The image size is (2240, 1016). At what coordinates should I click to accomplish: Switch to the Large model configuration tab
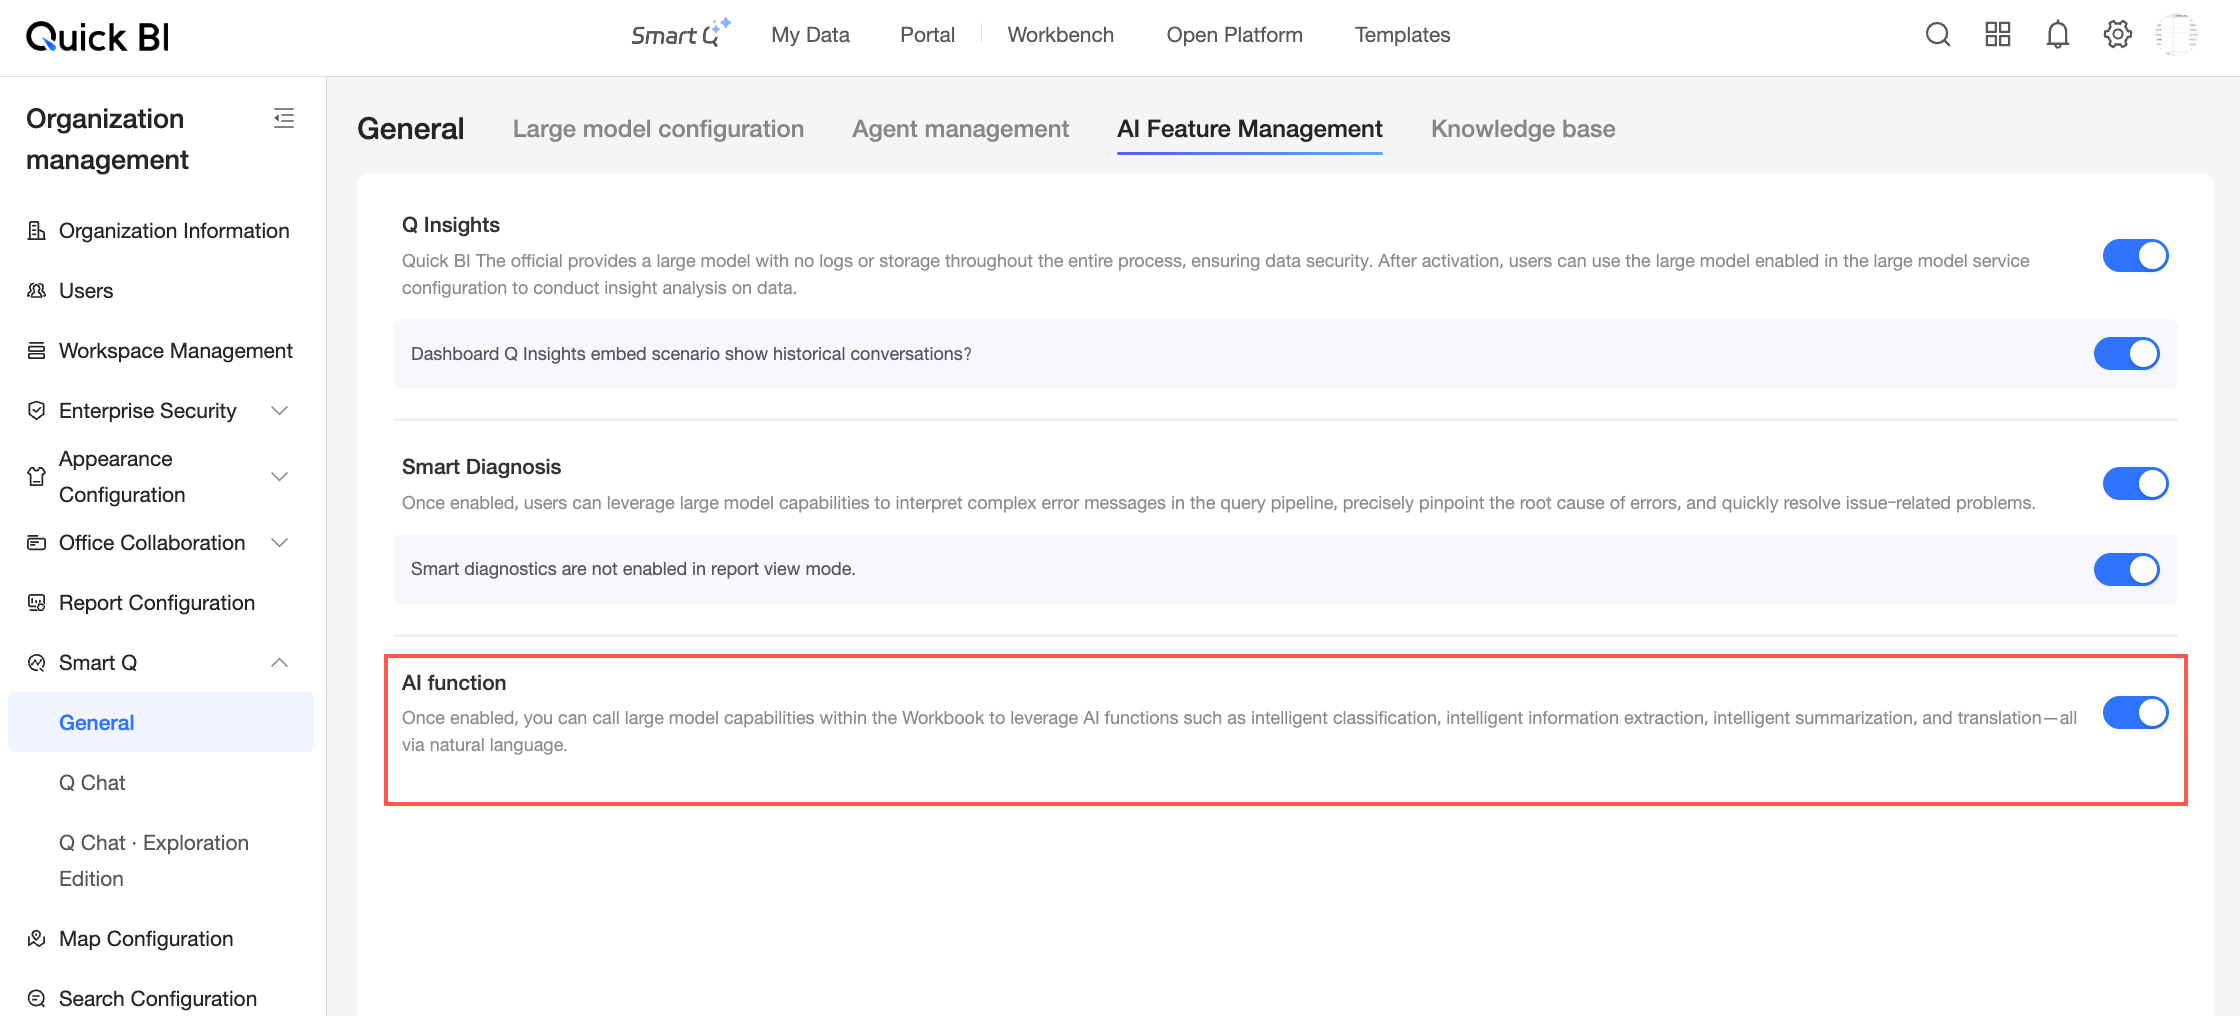point(658,129)
